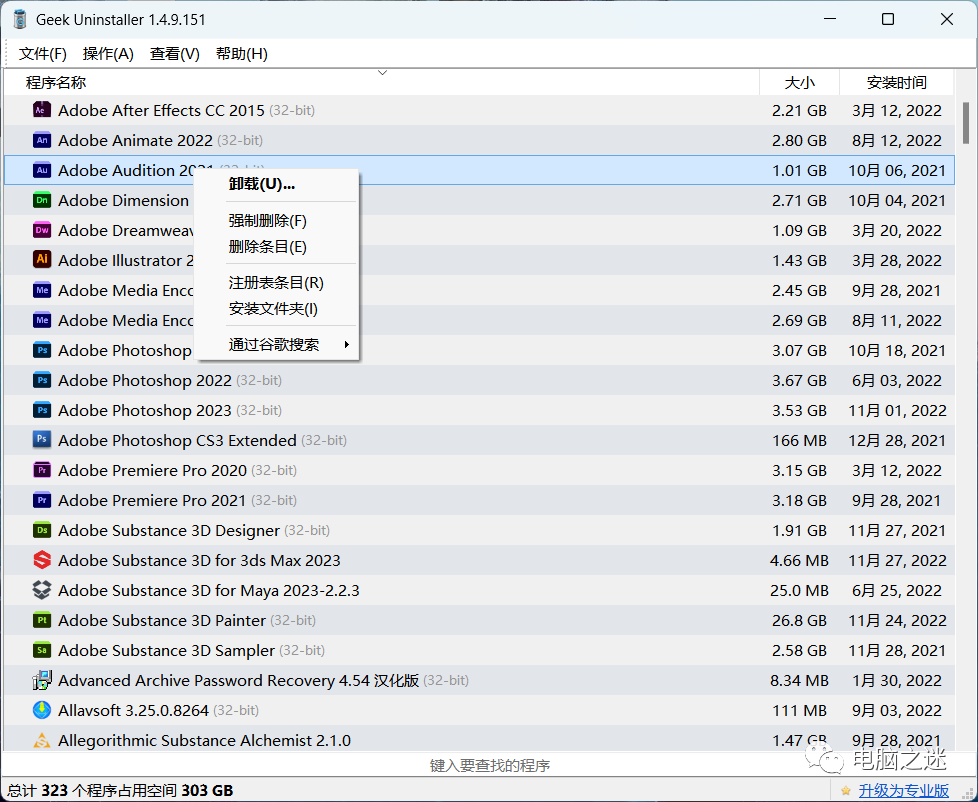Click the 25.0 MB size cell
Screen dimensions: 978x802
pyautogui.click(x=800, y=590)
